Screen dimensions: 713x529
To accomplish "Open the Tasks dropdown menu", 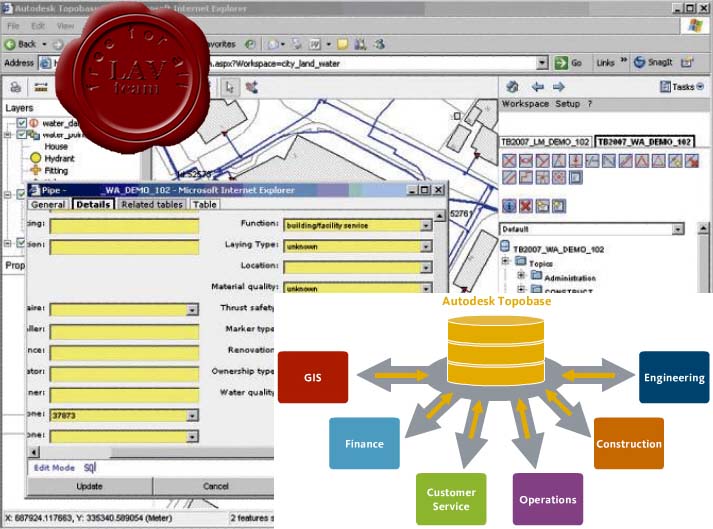I will tap(682, 86).
